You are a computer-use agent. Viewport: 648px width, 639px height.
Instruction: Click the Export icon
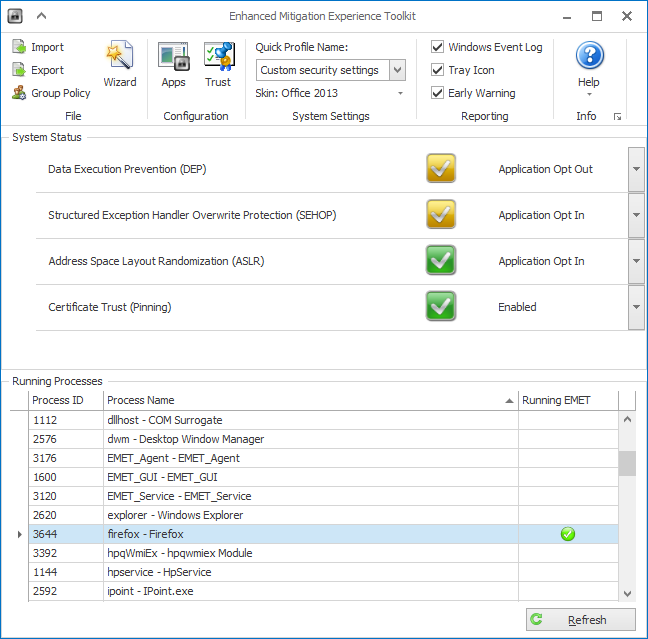20,70
